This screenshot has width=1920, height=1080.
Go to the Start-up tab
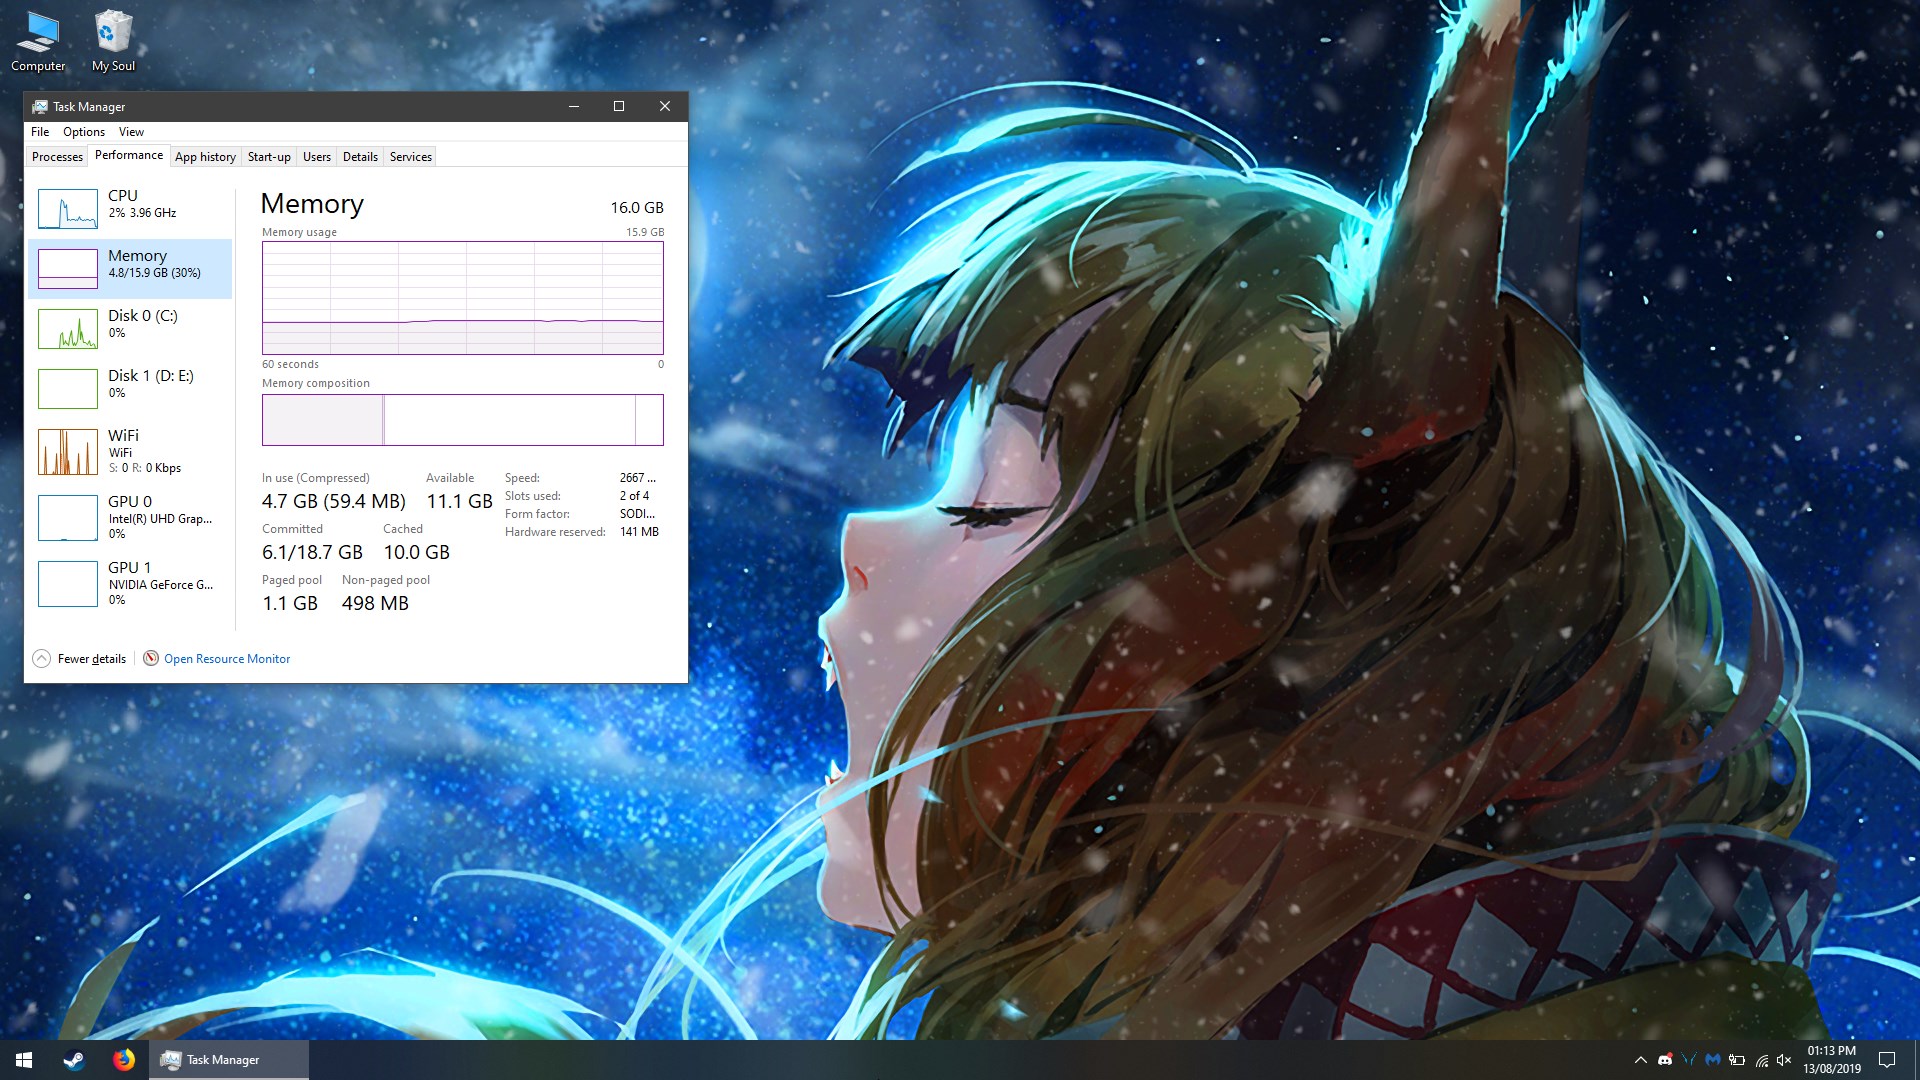tap(269, 157)
